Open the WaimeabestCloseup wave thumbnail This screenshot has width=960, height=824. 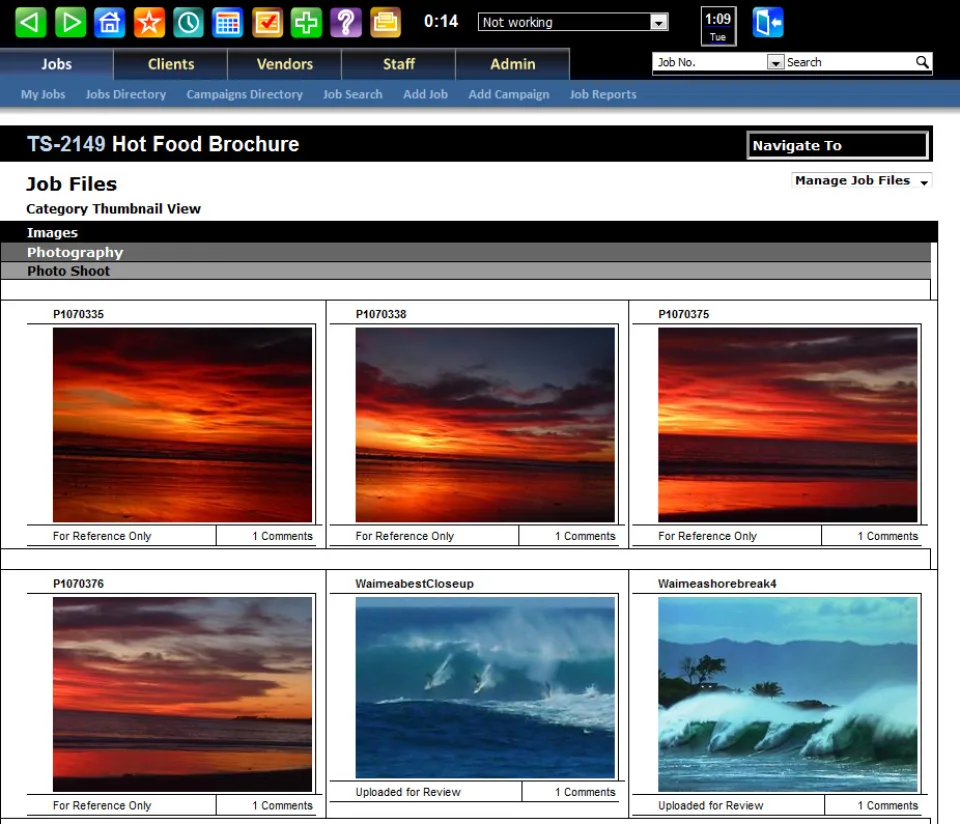coord(485,687)
